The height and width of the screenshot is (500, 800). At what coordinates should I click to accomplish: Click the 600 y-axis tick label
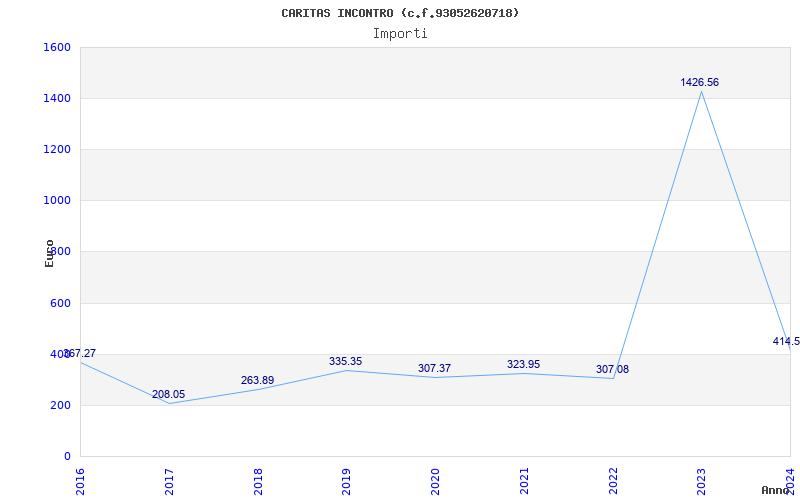(60, 303)
